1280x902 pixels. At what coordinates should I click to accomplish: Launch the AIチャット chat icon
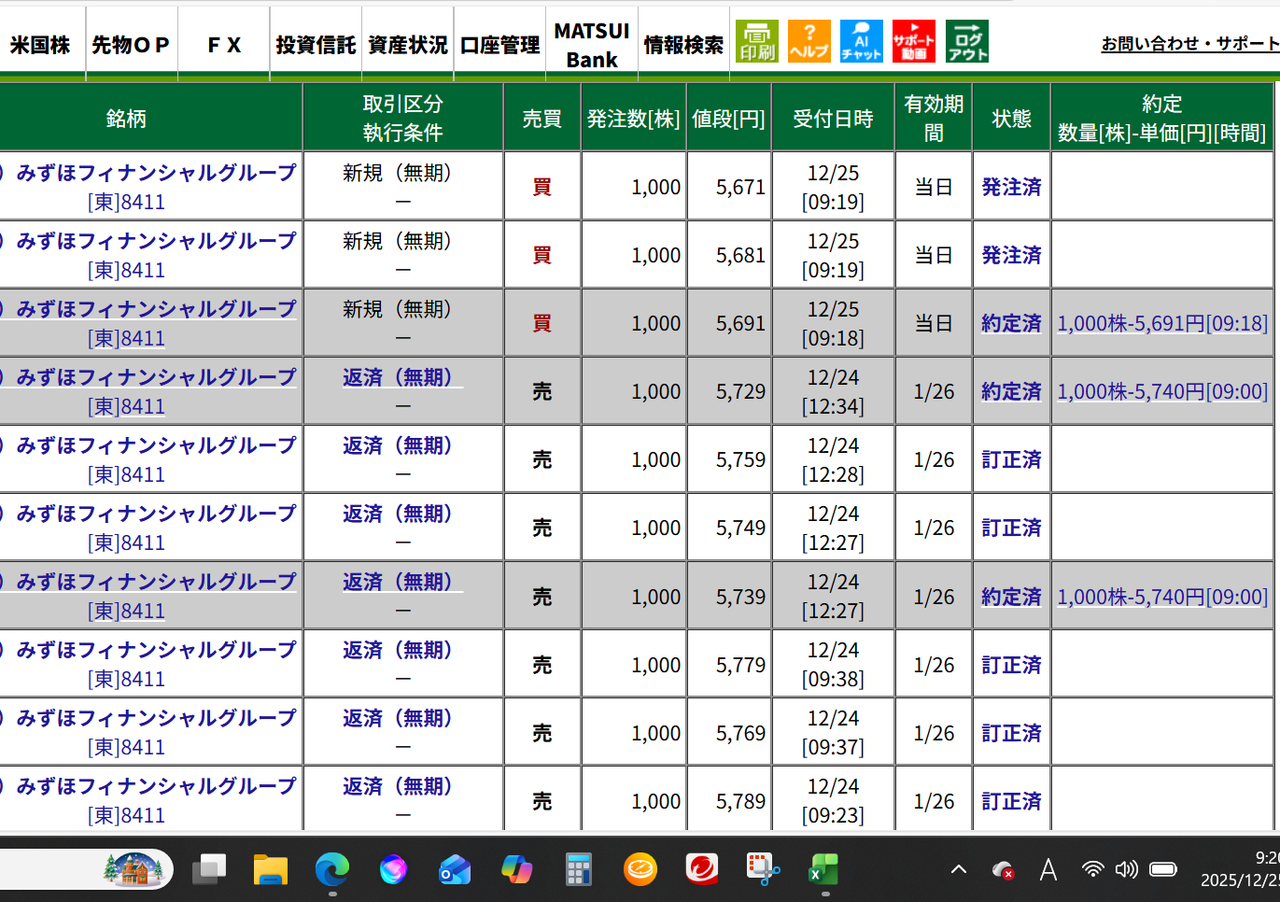pyautogui.click(x=861, y=41)
